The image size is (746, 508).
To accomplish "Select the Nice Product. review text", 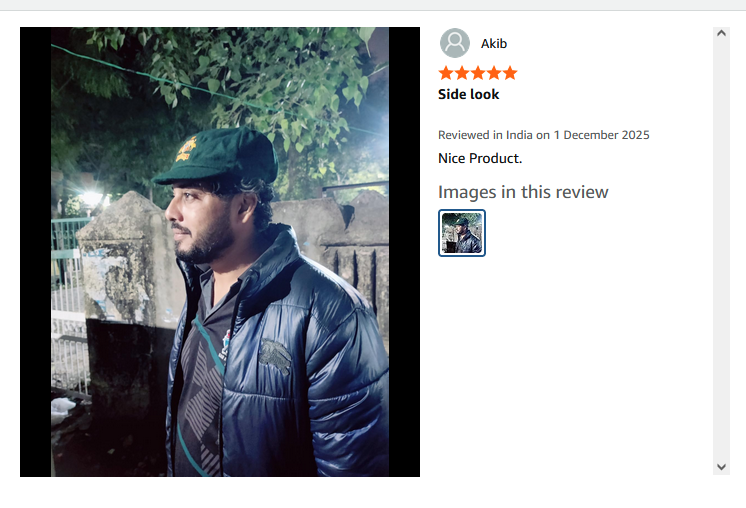I will coord(480,158).
